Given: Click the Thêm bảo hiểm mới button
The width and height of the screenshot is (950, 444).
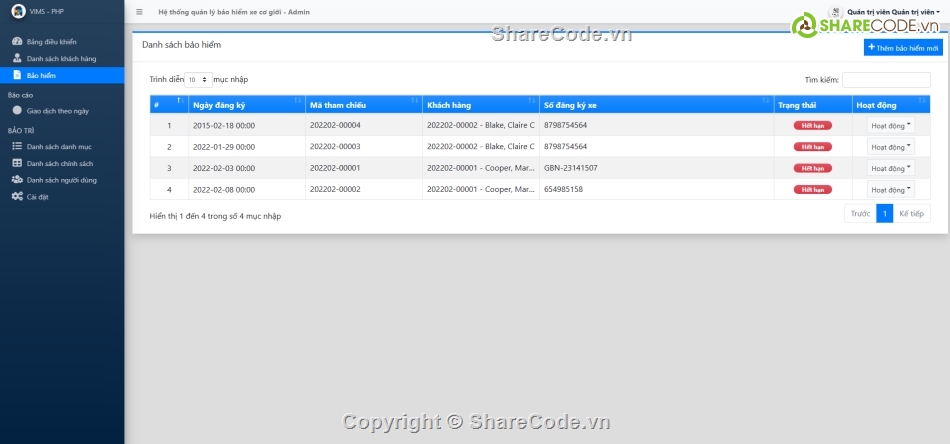Looking at the screenshot, I should 902,47.
